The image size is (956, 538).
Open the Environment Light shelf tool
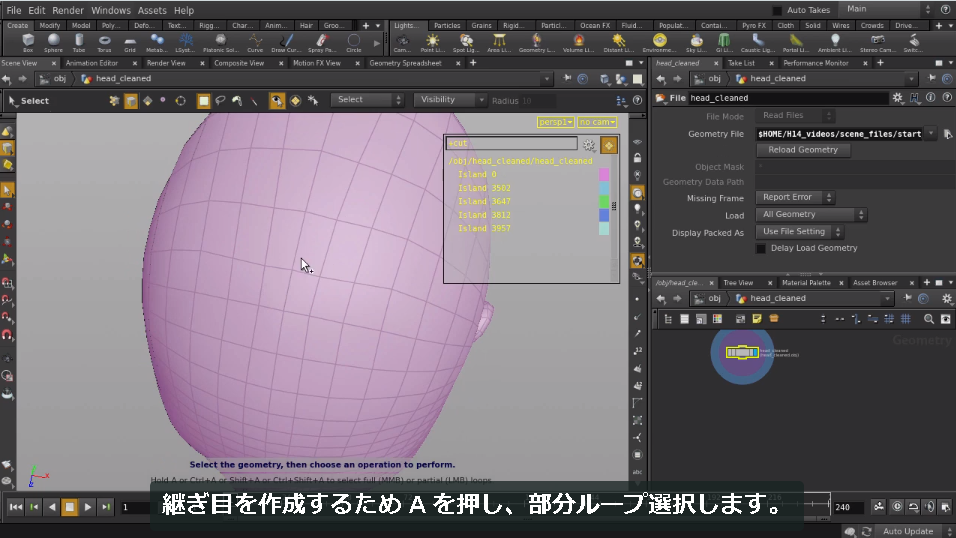pos(659,43)
